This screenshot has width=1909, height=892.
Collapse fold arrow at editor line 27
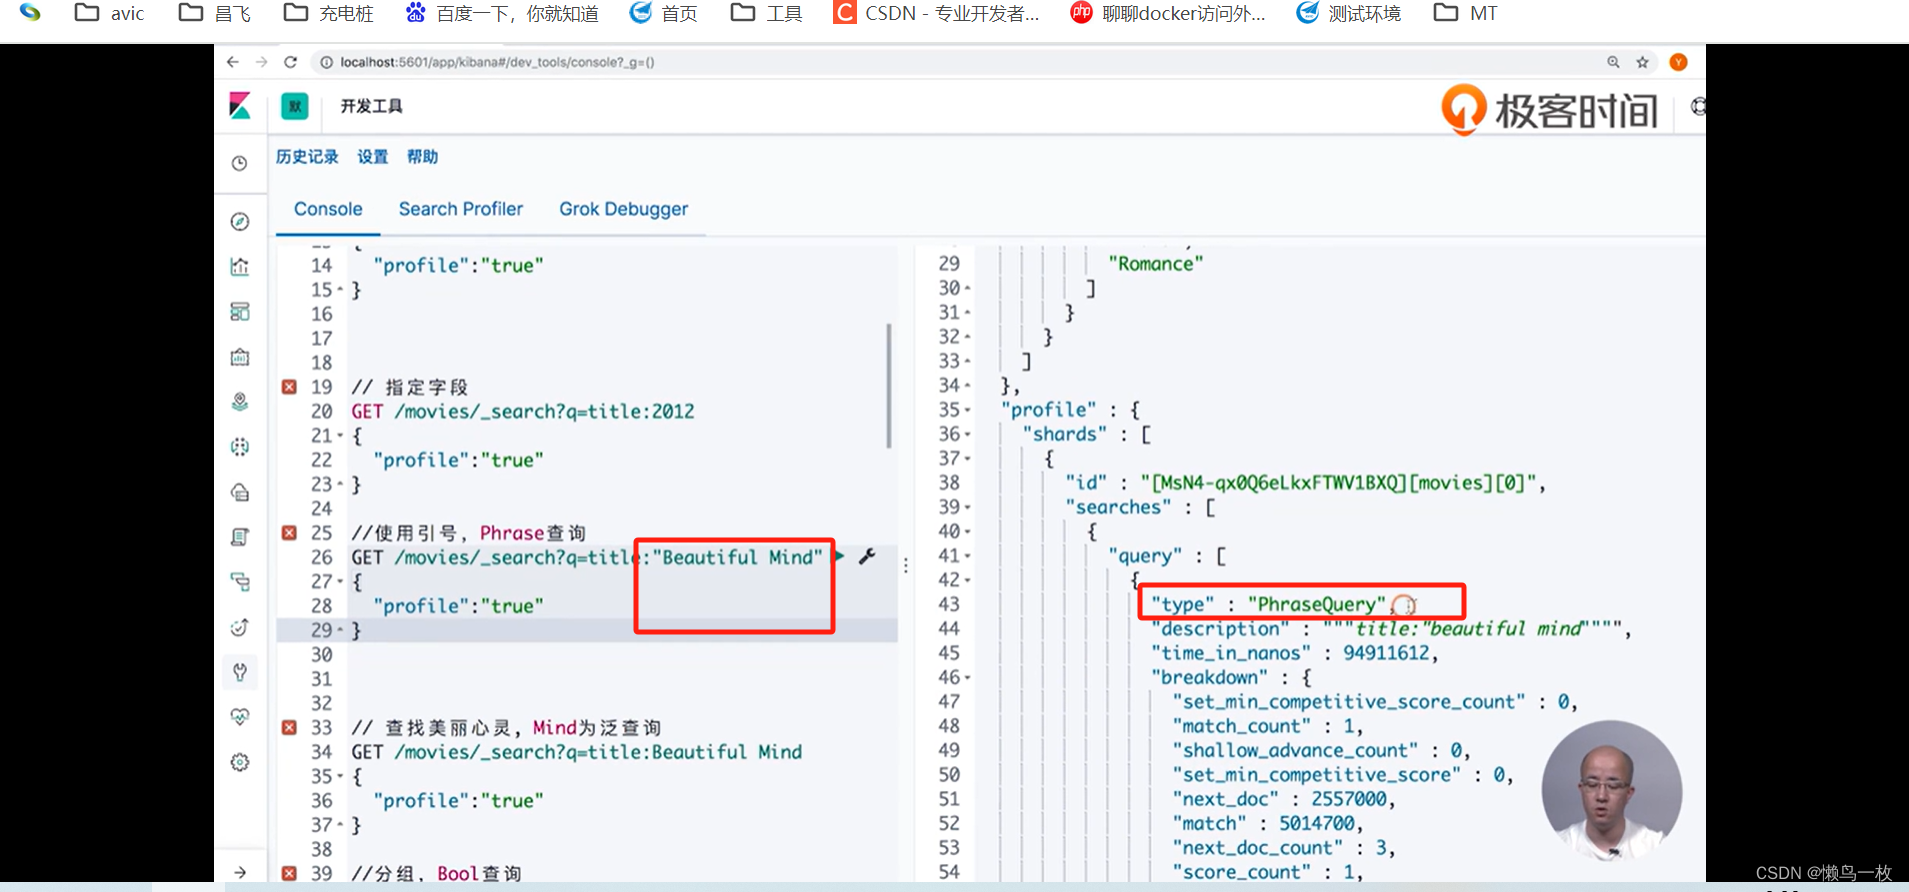(340, 582)
